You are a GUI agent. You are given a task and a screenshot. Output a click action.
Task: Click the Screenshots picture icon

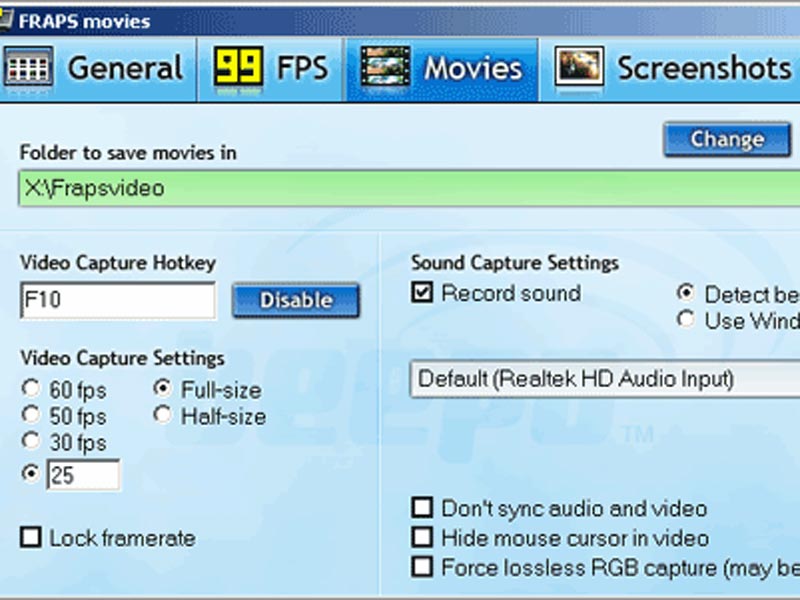[579, 68]
